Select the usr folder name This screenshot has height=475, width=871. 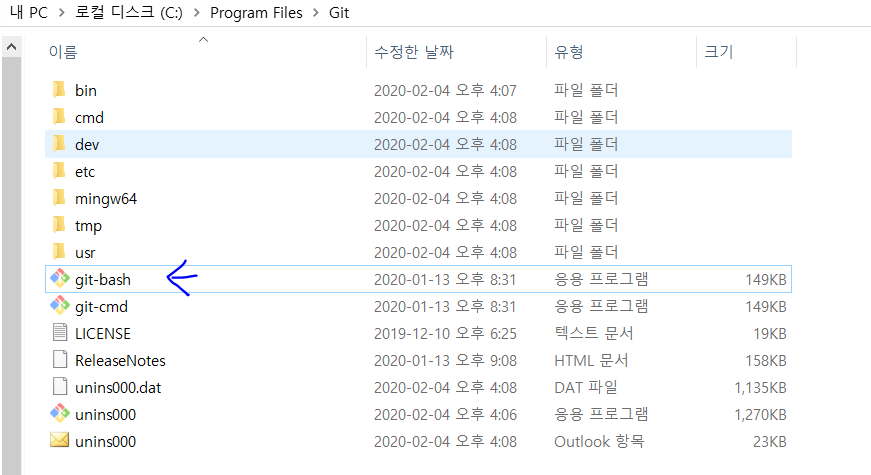tap(85, 253)
